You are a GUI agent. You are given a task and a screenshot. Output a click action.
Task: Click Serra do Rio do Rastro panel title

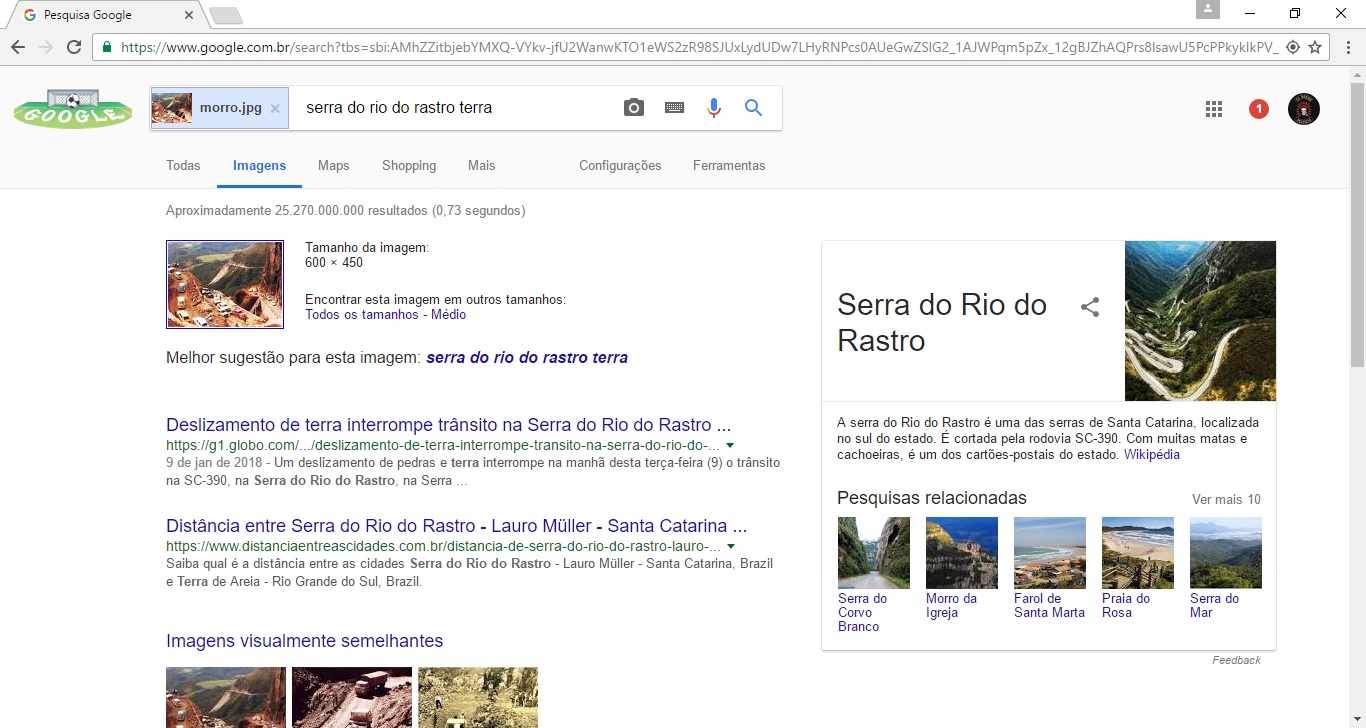942,323
